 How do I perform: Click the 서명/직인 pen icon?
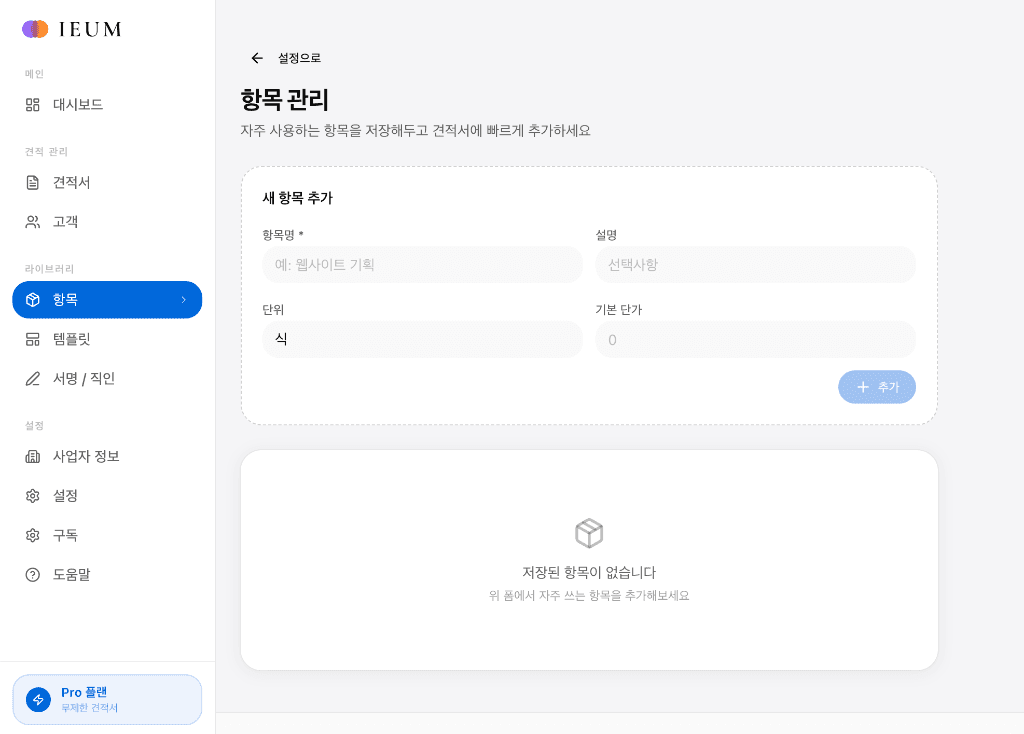pos(34,378)
